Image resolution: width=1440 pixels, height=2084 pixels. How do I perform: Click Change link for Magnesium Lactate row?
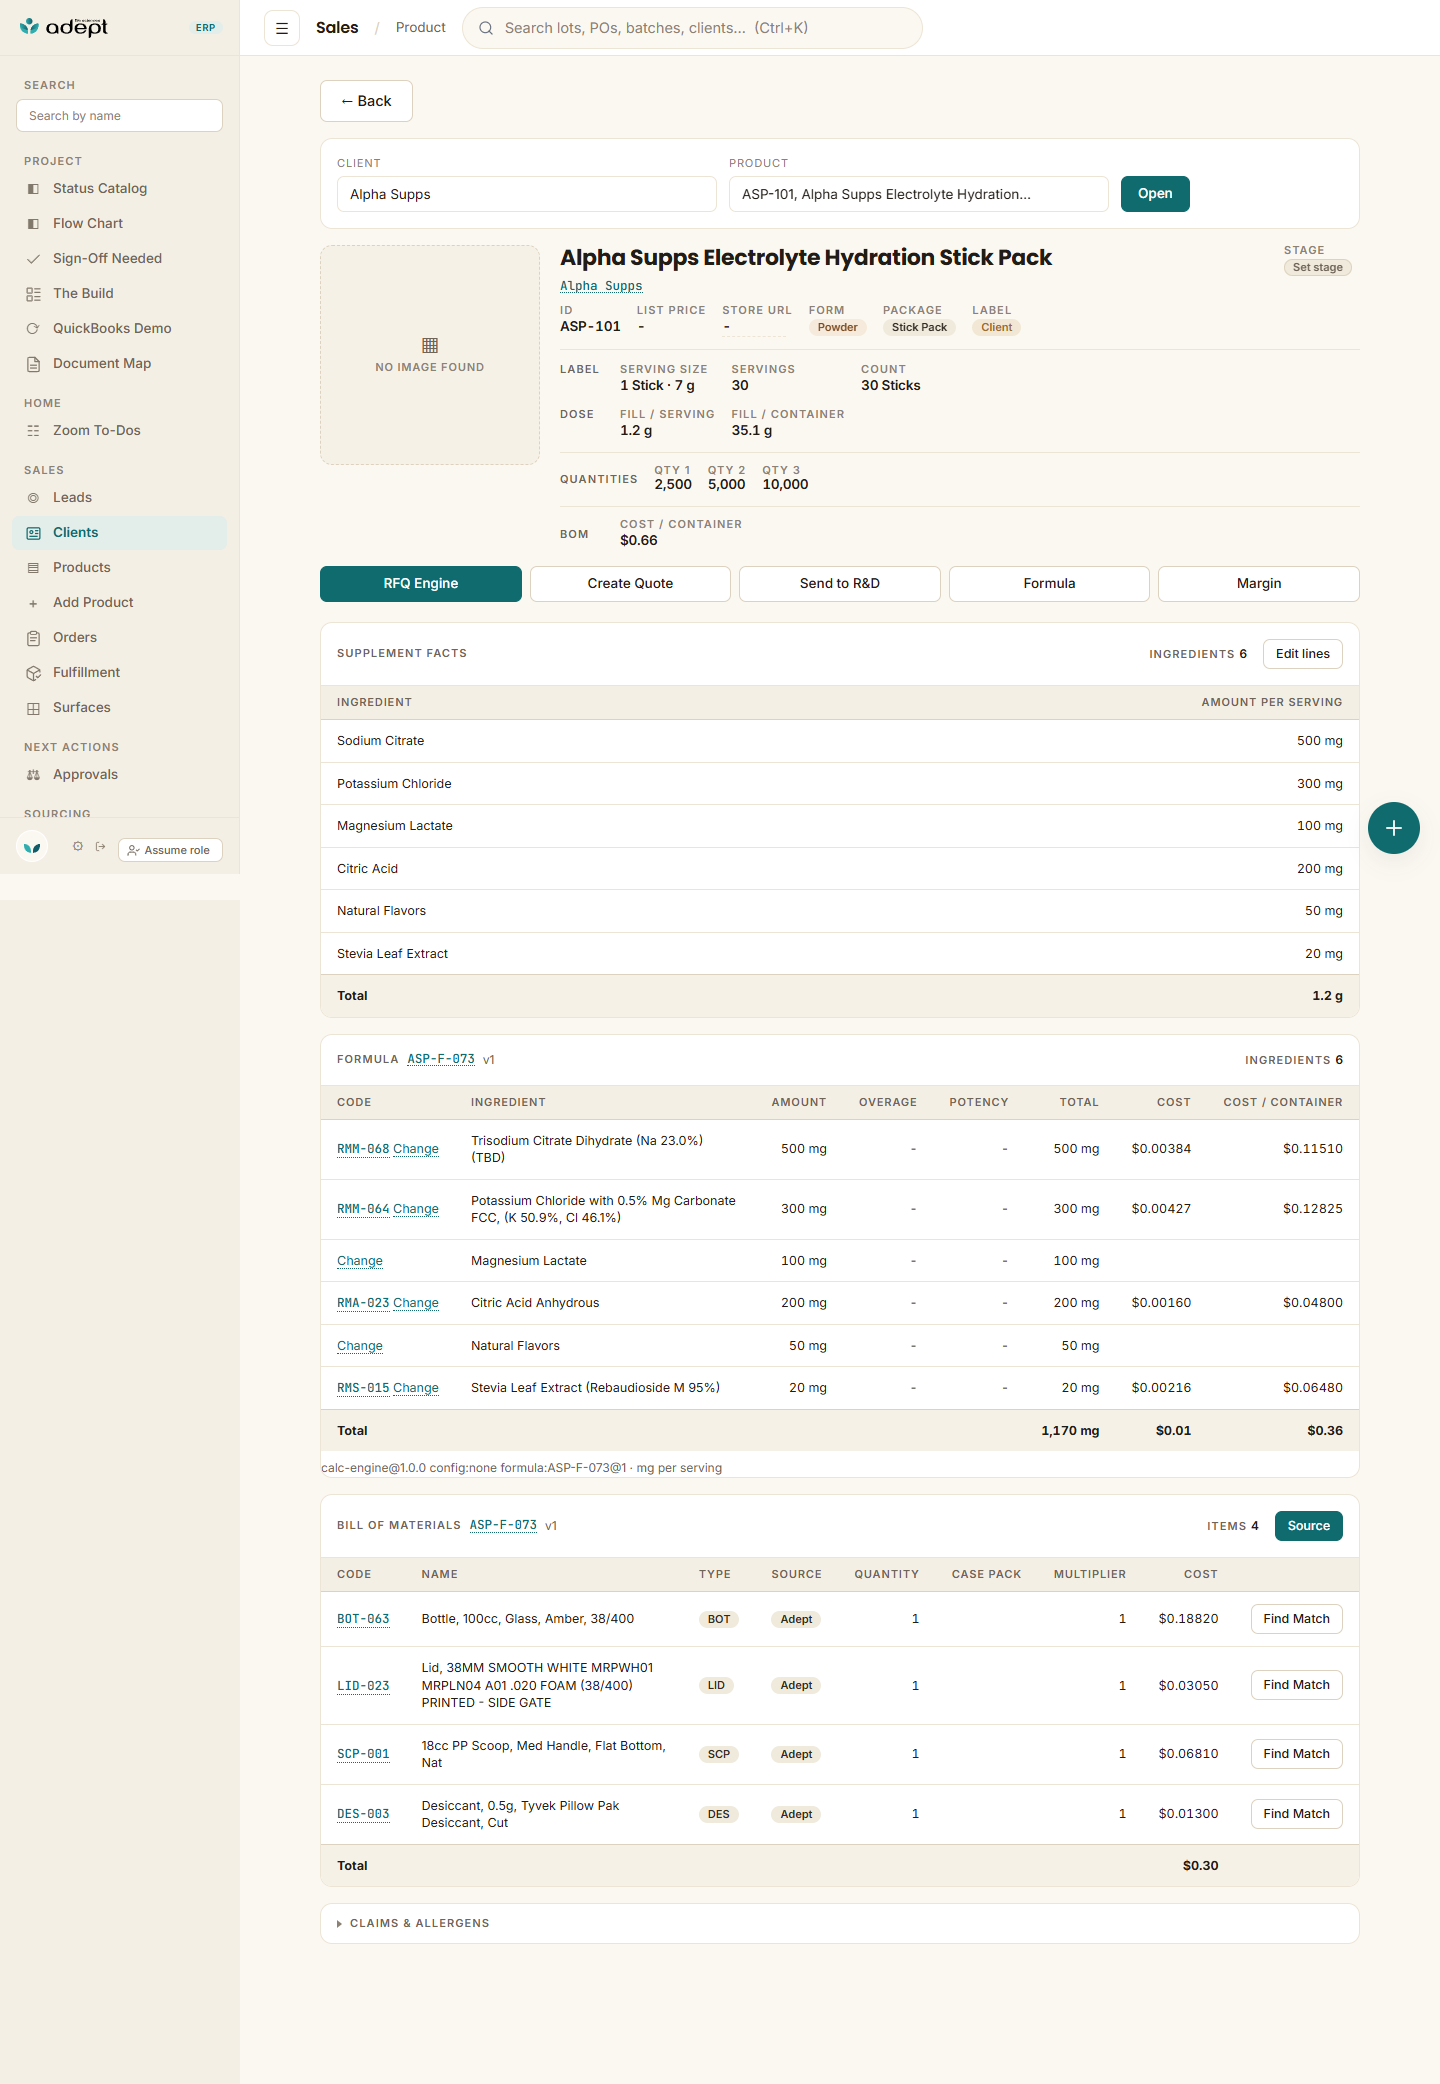[x=360, y=1261]
